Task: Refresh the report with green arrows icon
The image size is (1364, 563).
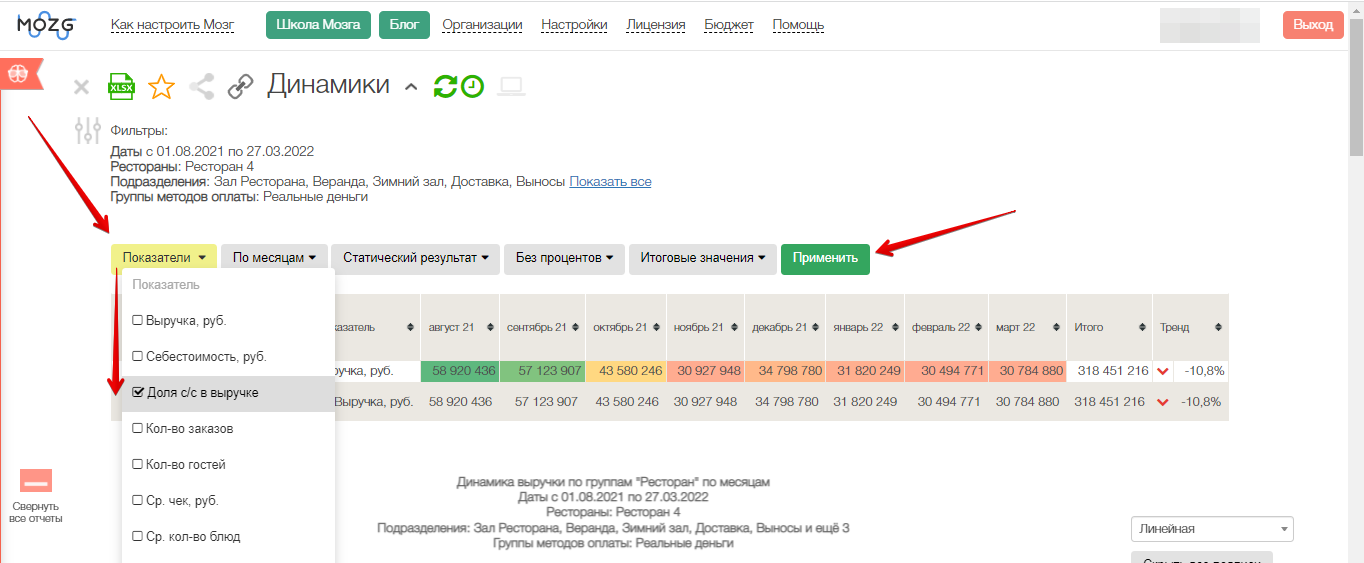Action: click(x=445, y=87)
